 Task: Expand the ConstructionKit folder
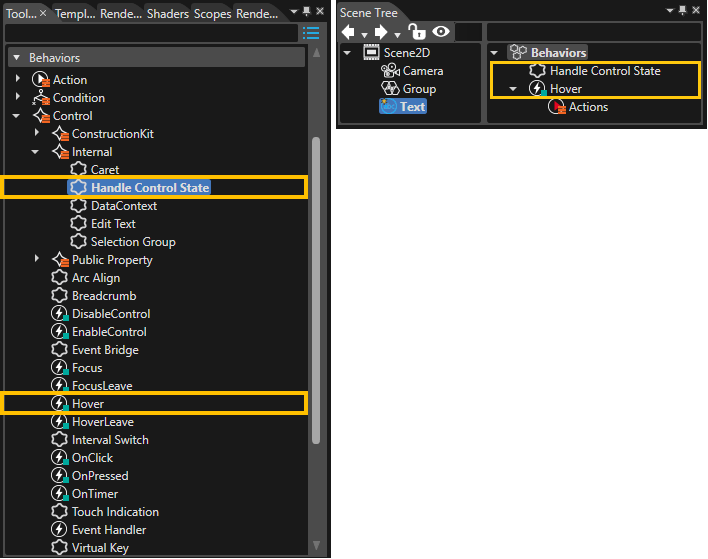37,132
